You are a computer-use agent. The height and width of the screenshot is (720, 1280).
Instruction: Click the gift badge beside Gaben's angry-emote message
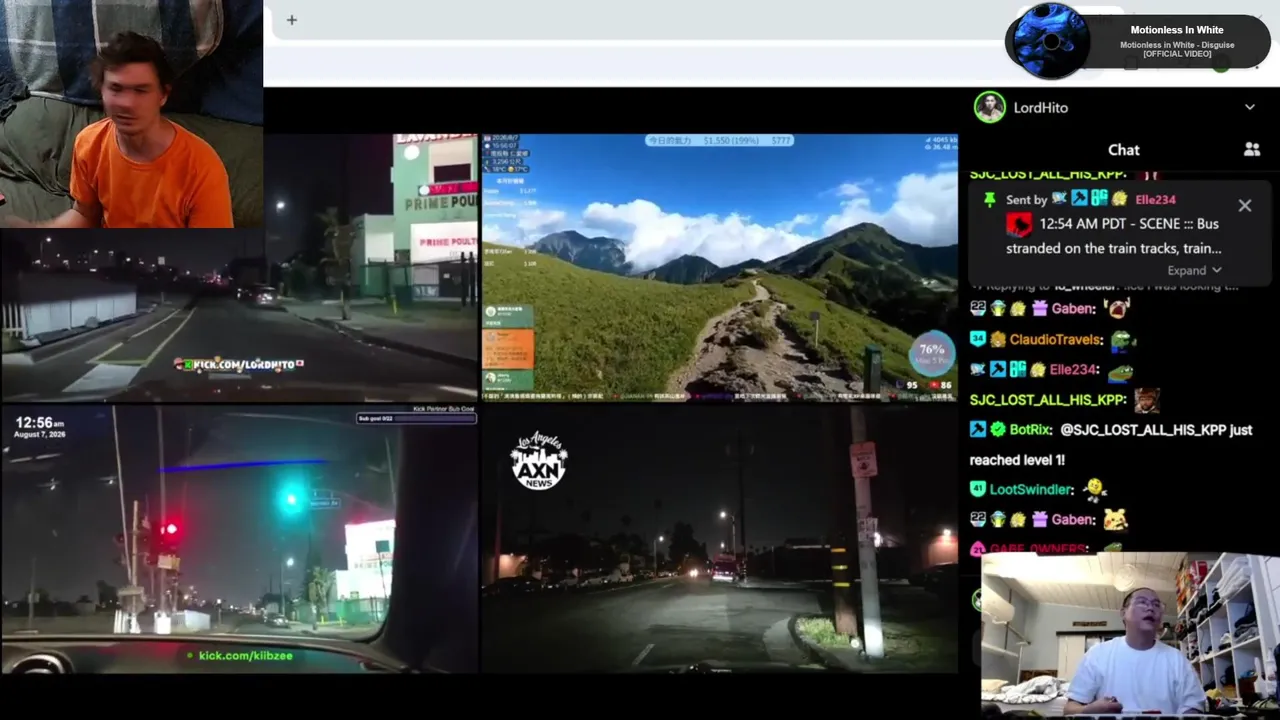(x=1040, y=309)
